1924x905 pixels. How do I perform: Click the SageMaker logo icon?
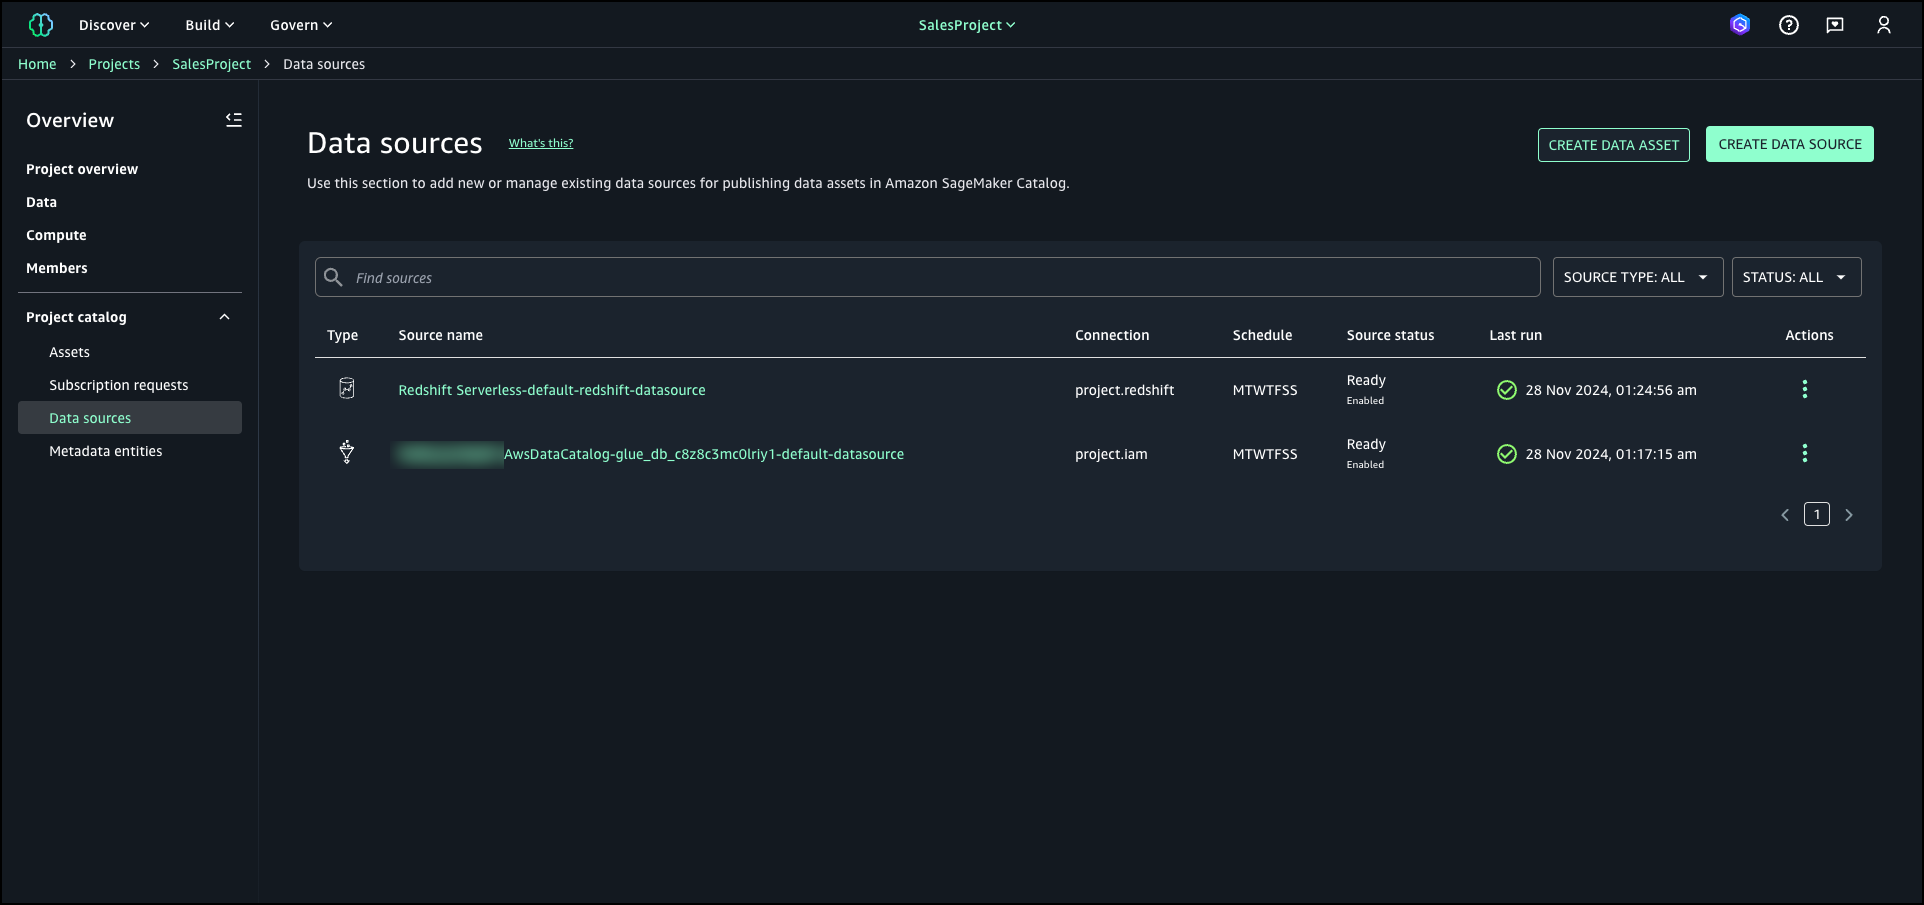(x=41, y=25)
